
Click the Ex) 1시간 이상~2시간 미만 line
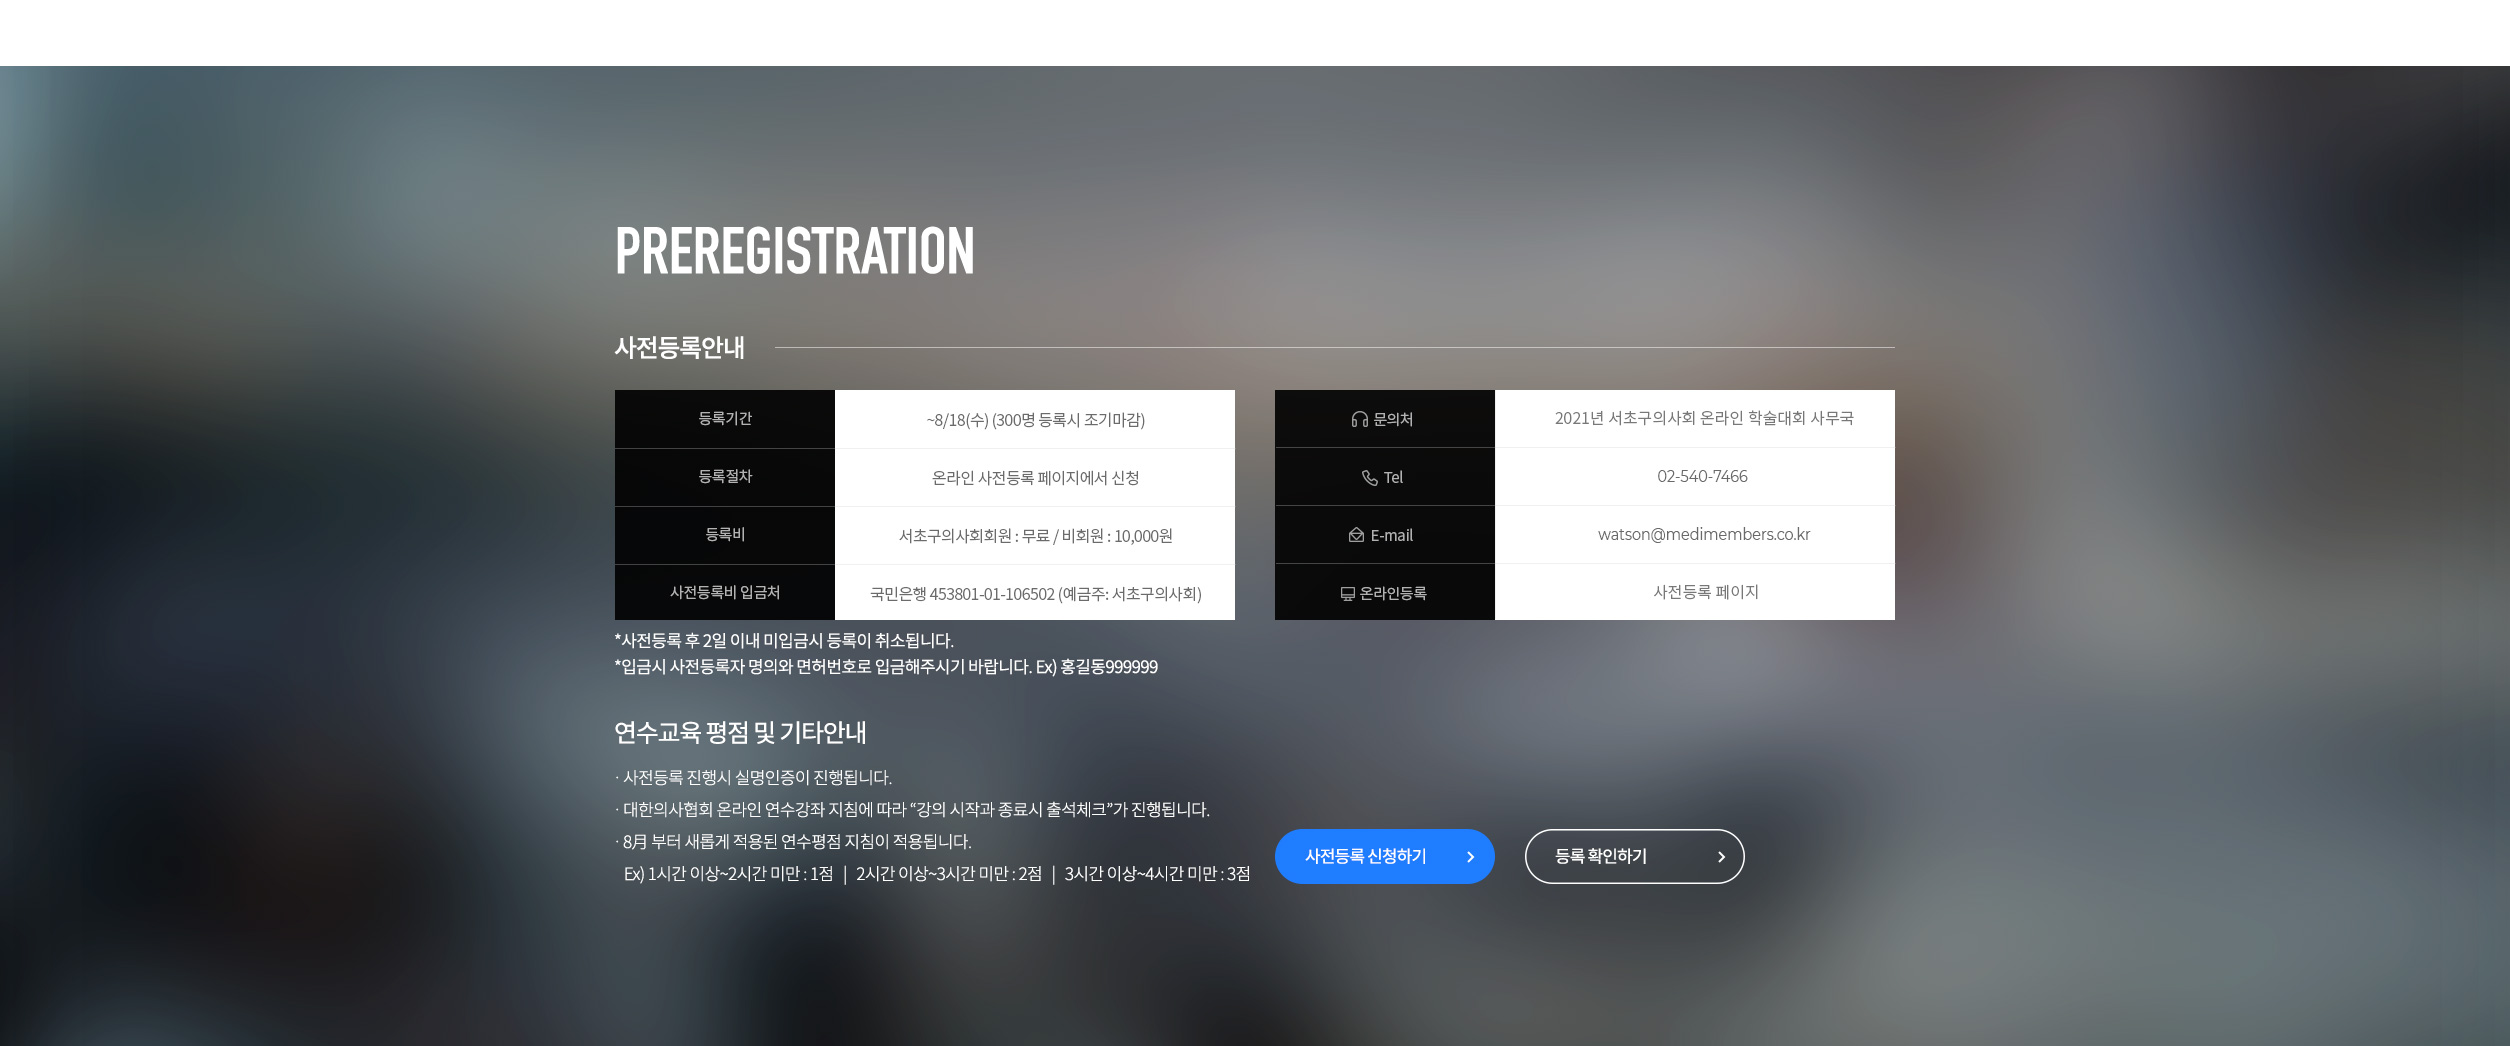937,873
